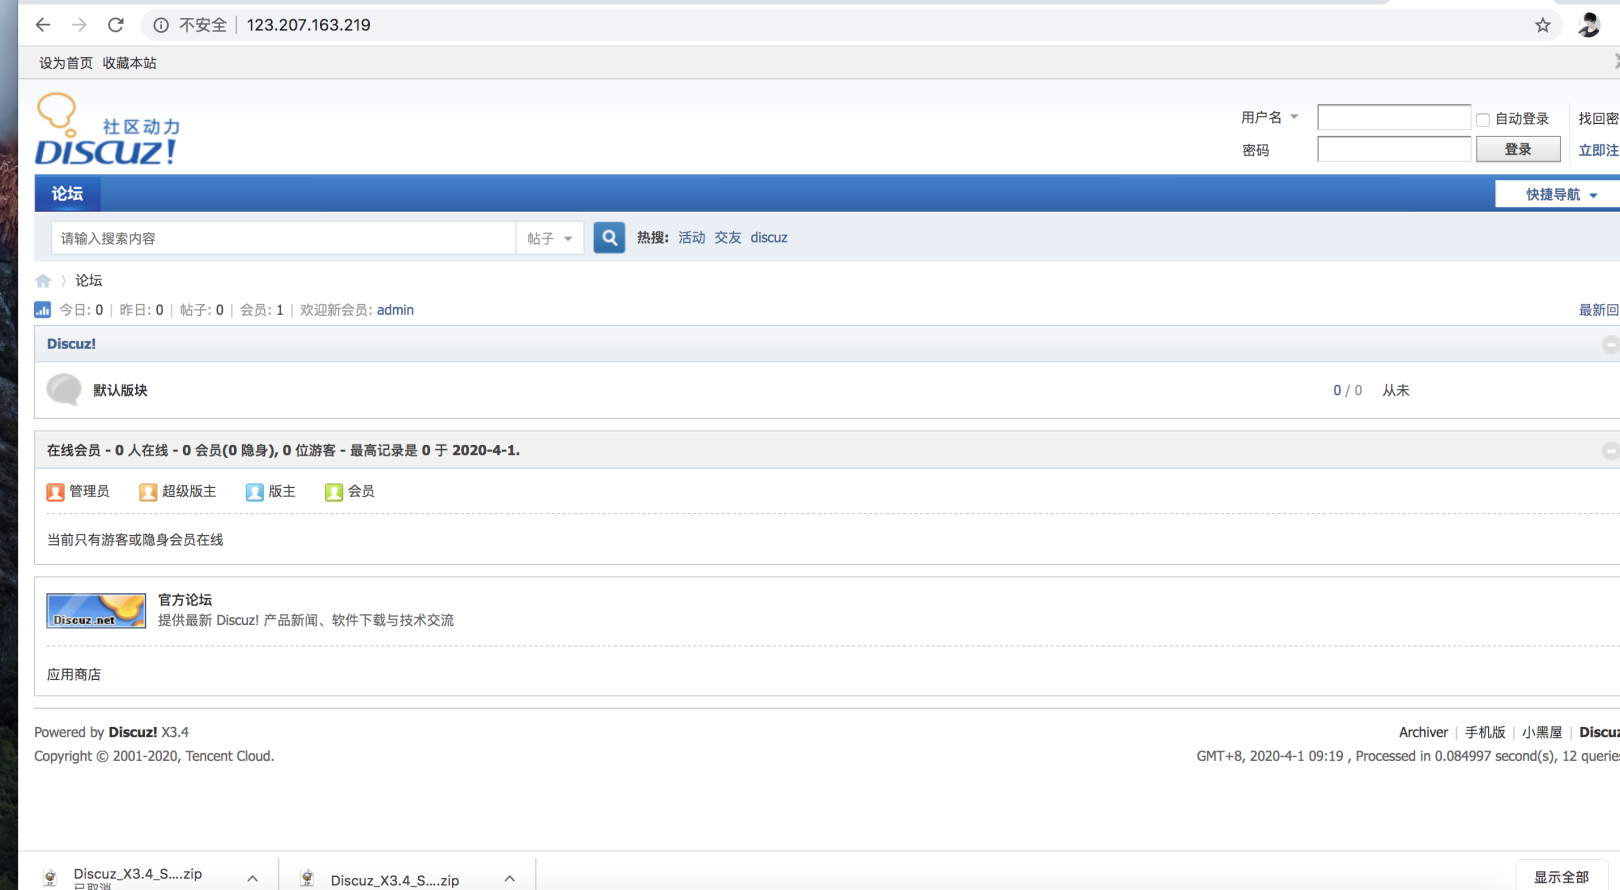Focus the forum search input box

point(284,238)
